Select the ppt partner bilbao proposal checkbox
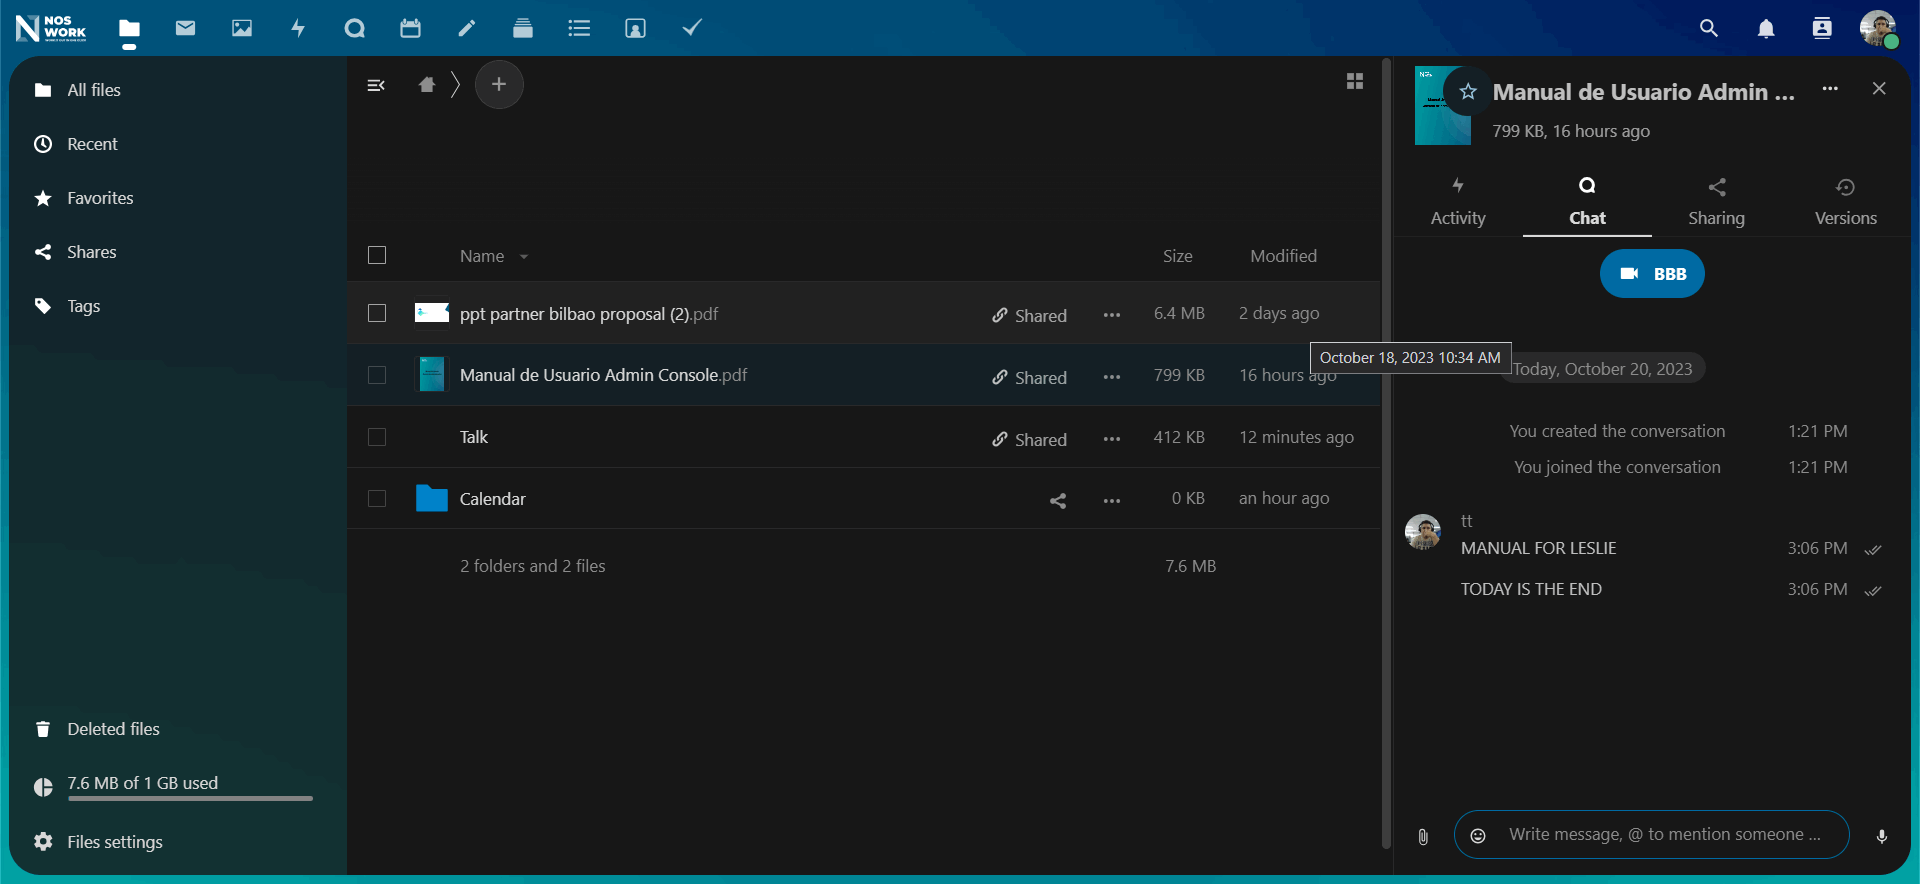This screenshot has width=1920, height=884. tap(377, 313)
